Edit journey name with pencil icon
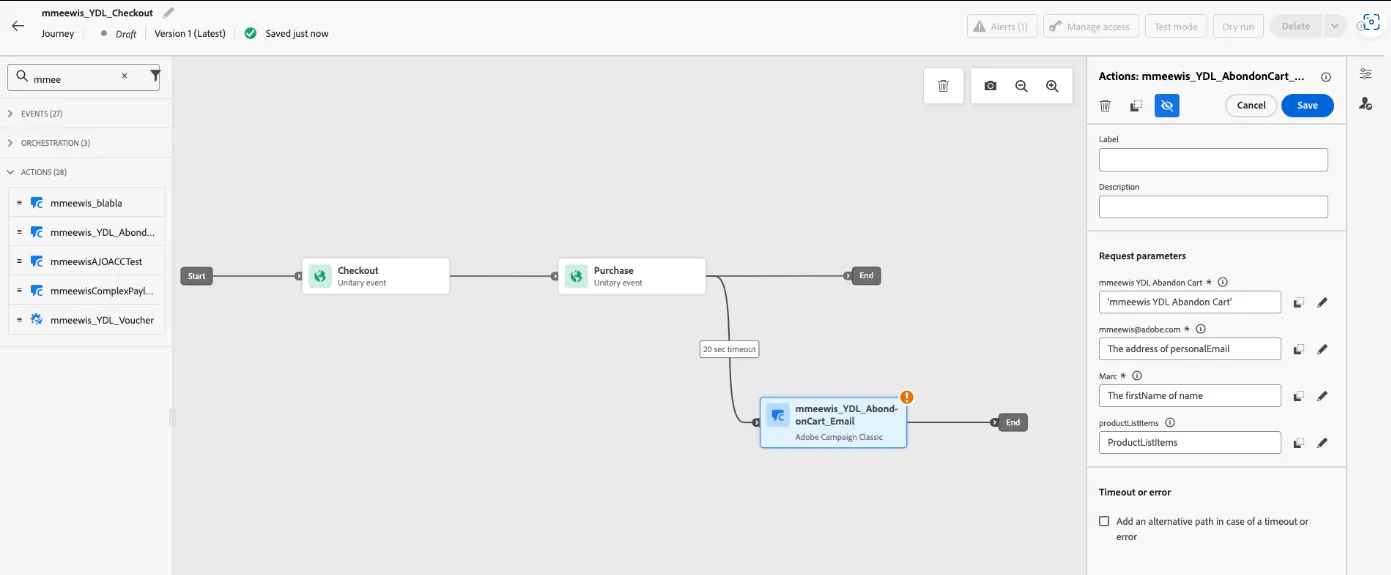Screen dimensions: 1391x575 click(x=169, y=13)
